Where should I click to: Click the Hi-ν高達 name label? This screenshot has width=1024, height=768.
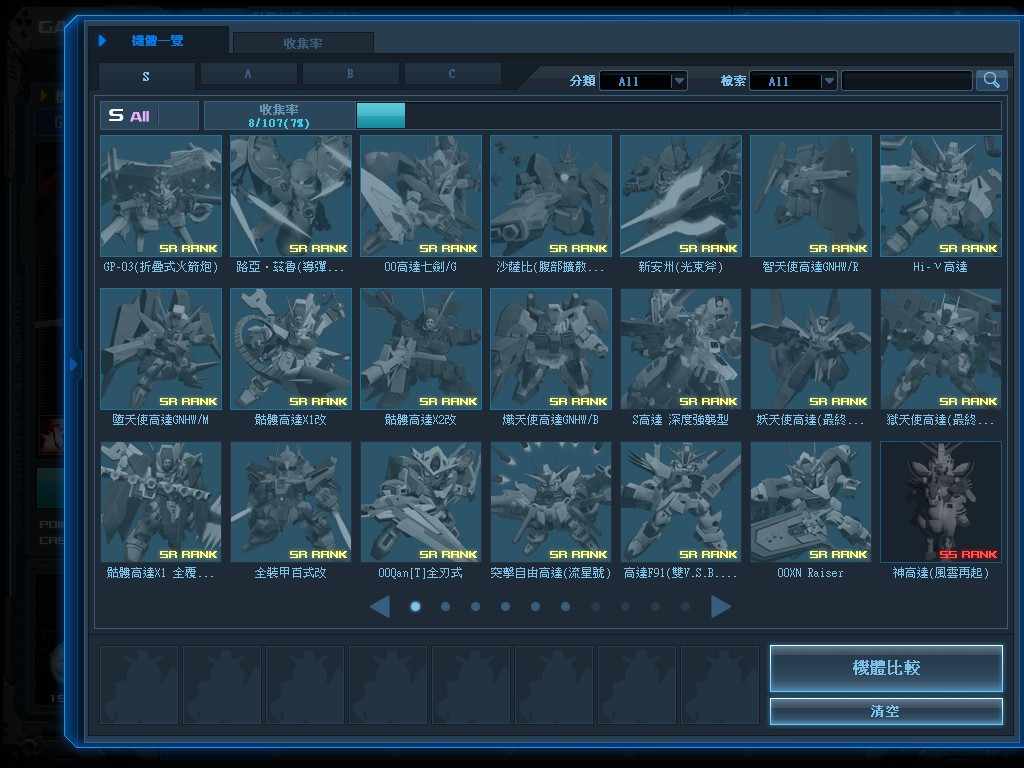(x=940, y=267)
